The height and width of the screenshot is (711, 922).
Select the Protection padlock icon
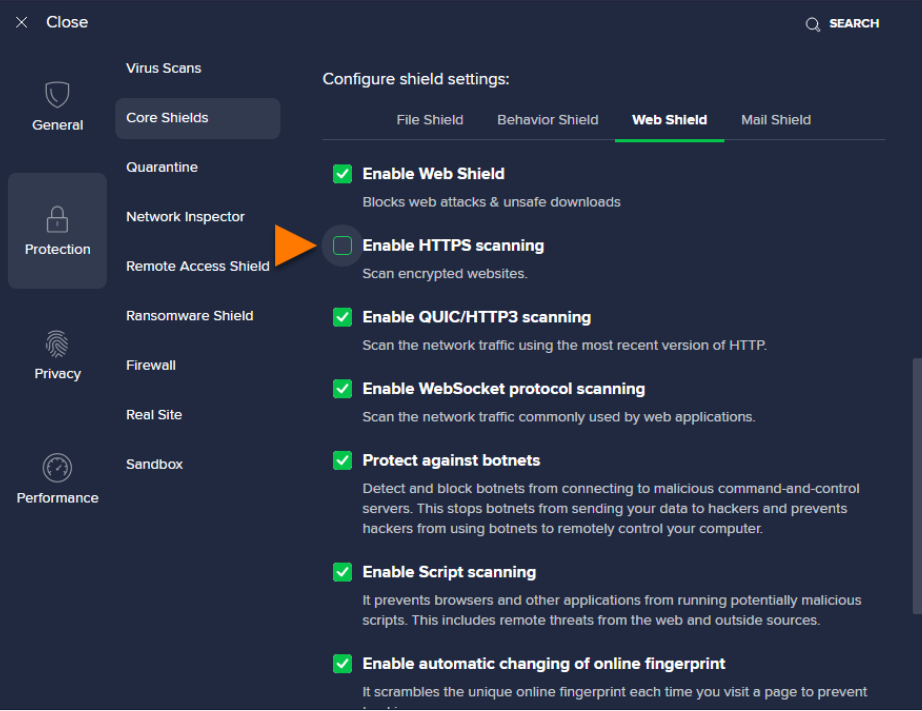point(57,219)
